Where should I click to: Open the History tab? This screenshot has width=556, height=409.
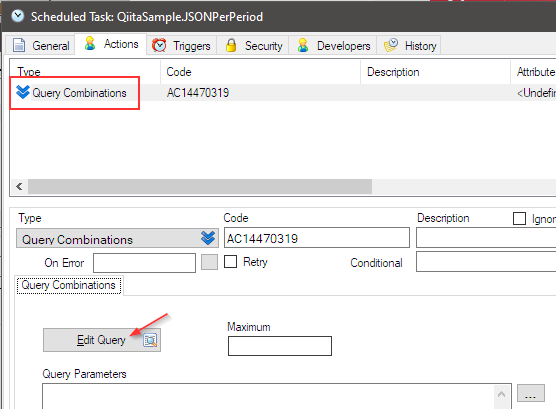409,45
